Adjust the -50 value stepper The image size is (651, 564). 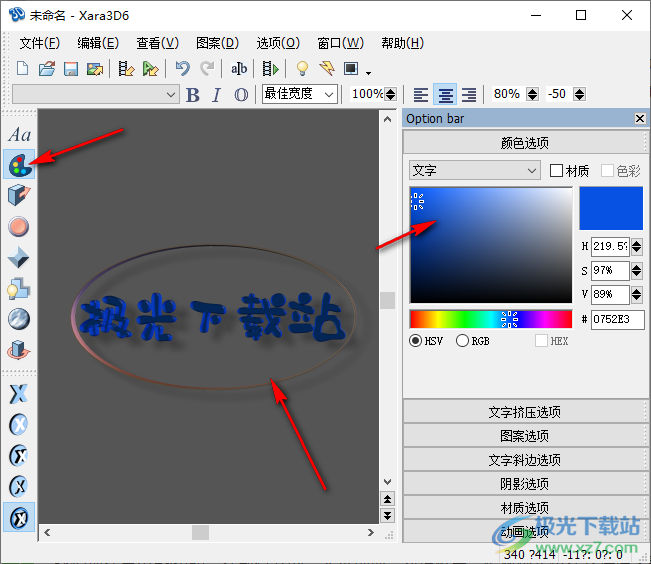point(580,94)
